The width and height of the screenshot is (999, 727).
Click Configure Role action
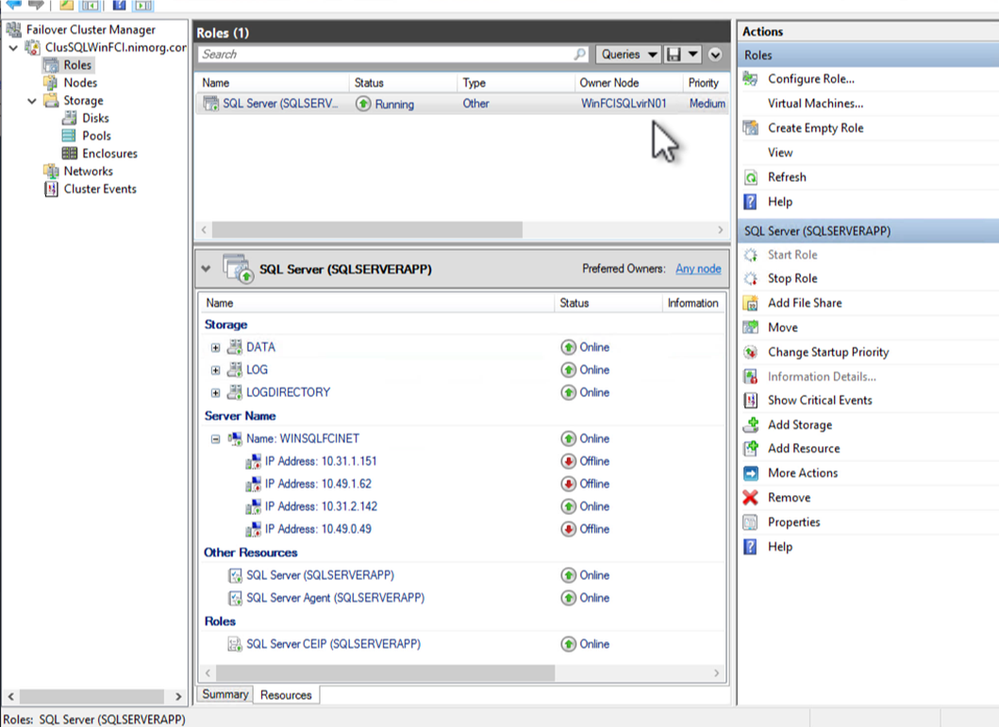point(810,79)
